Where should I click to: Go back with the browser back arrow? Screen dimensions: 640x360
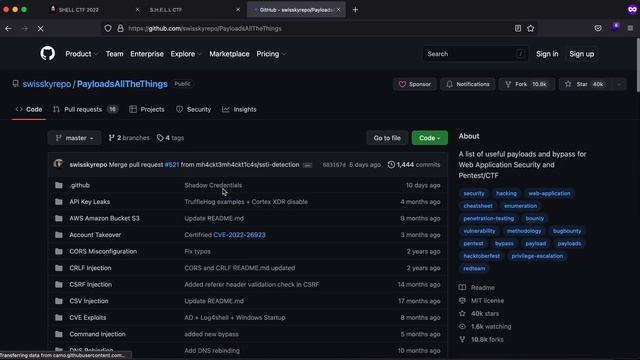click(x=9, y=29)
